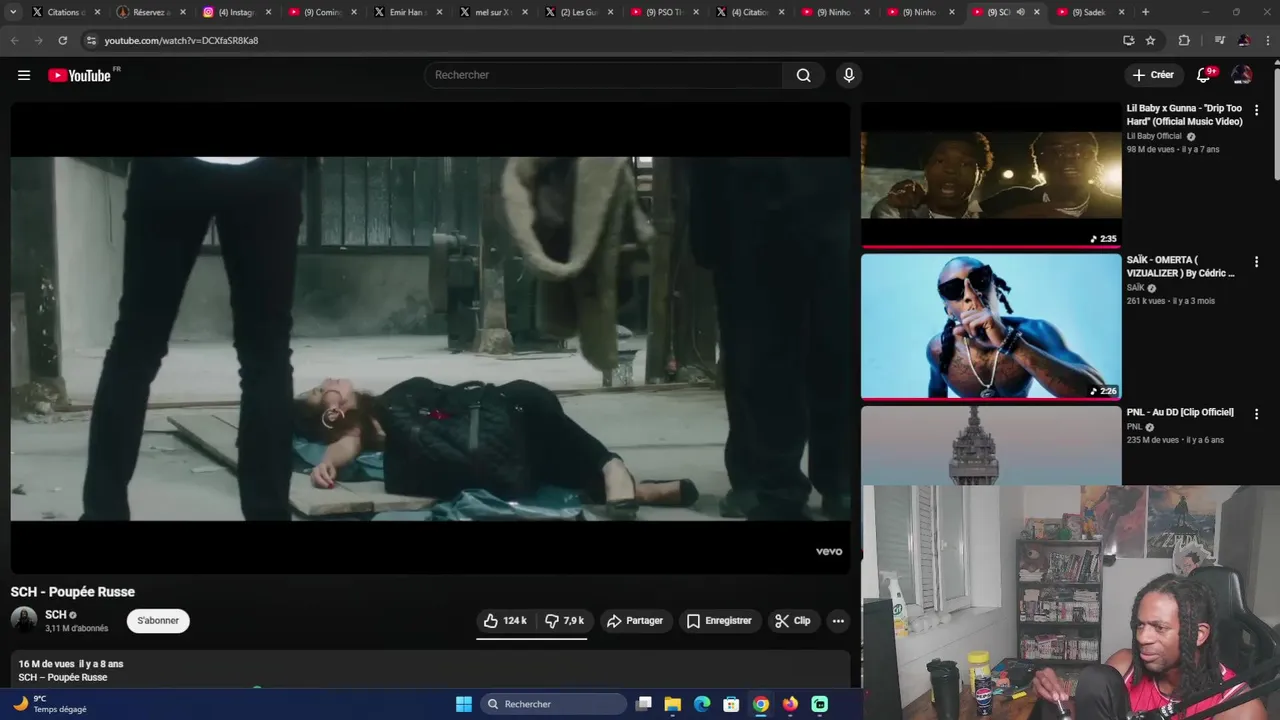Play the SAÏK - OMERTA thumbnail

point(991,327)
